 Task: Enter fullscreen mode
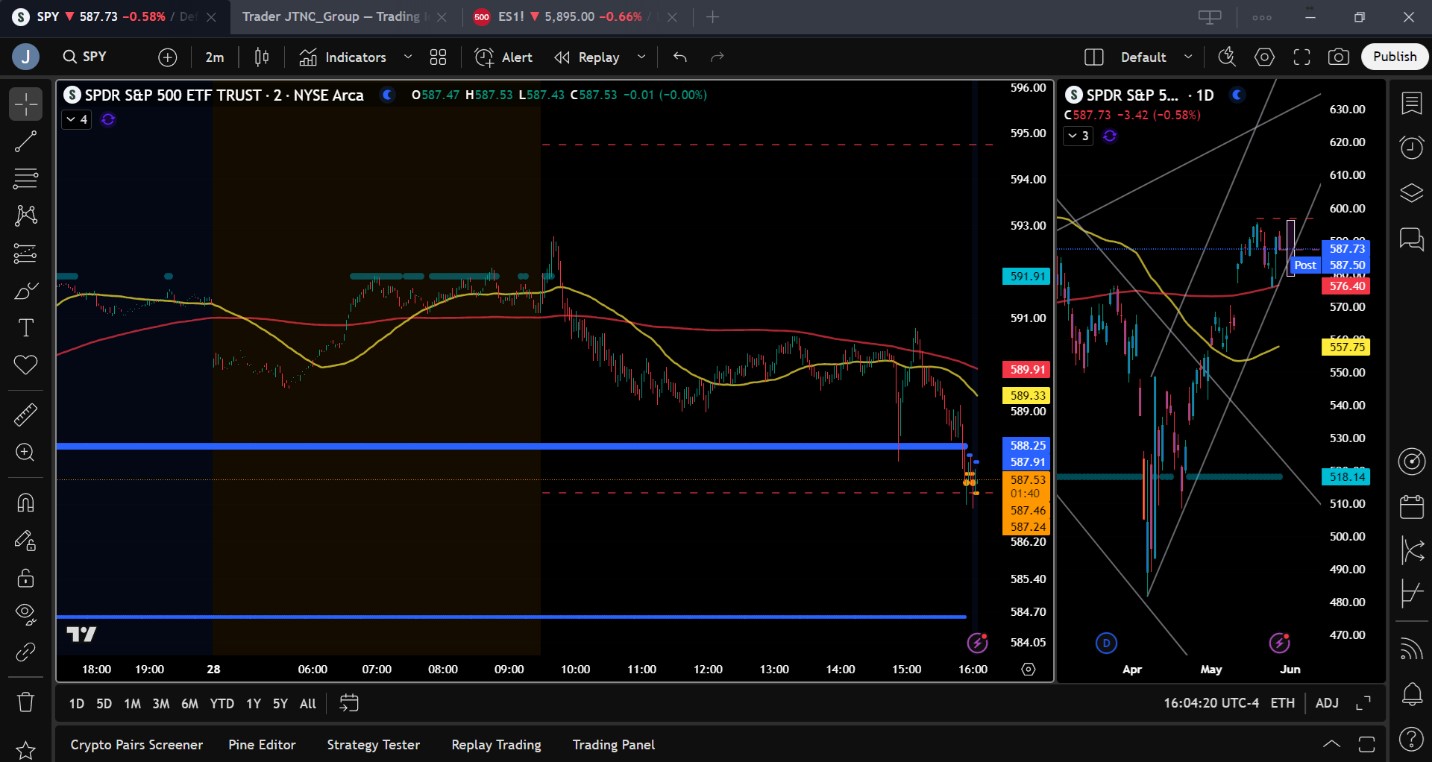(x=1302, y=57)
